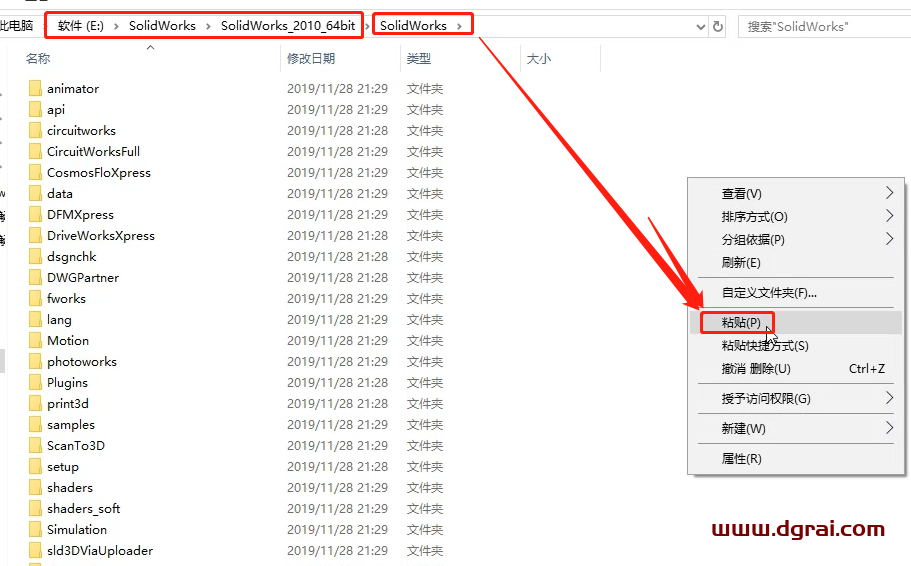Click the circuitworks folder icon
The image size is (911, 566).
click(35, 130)
